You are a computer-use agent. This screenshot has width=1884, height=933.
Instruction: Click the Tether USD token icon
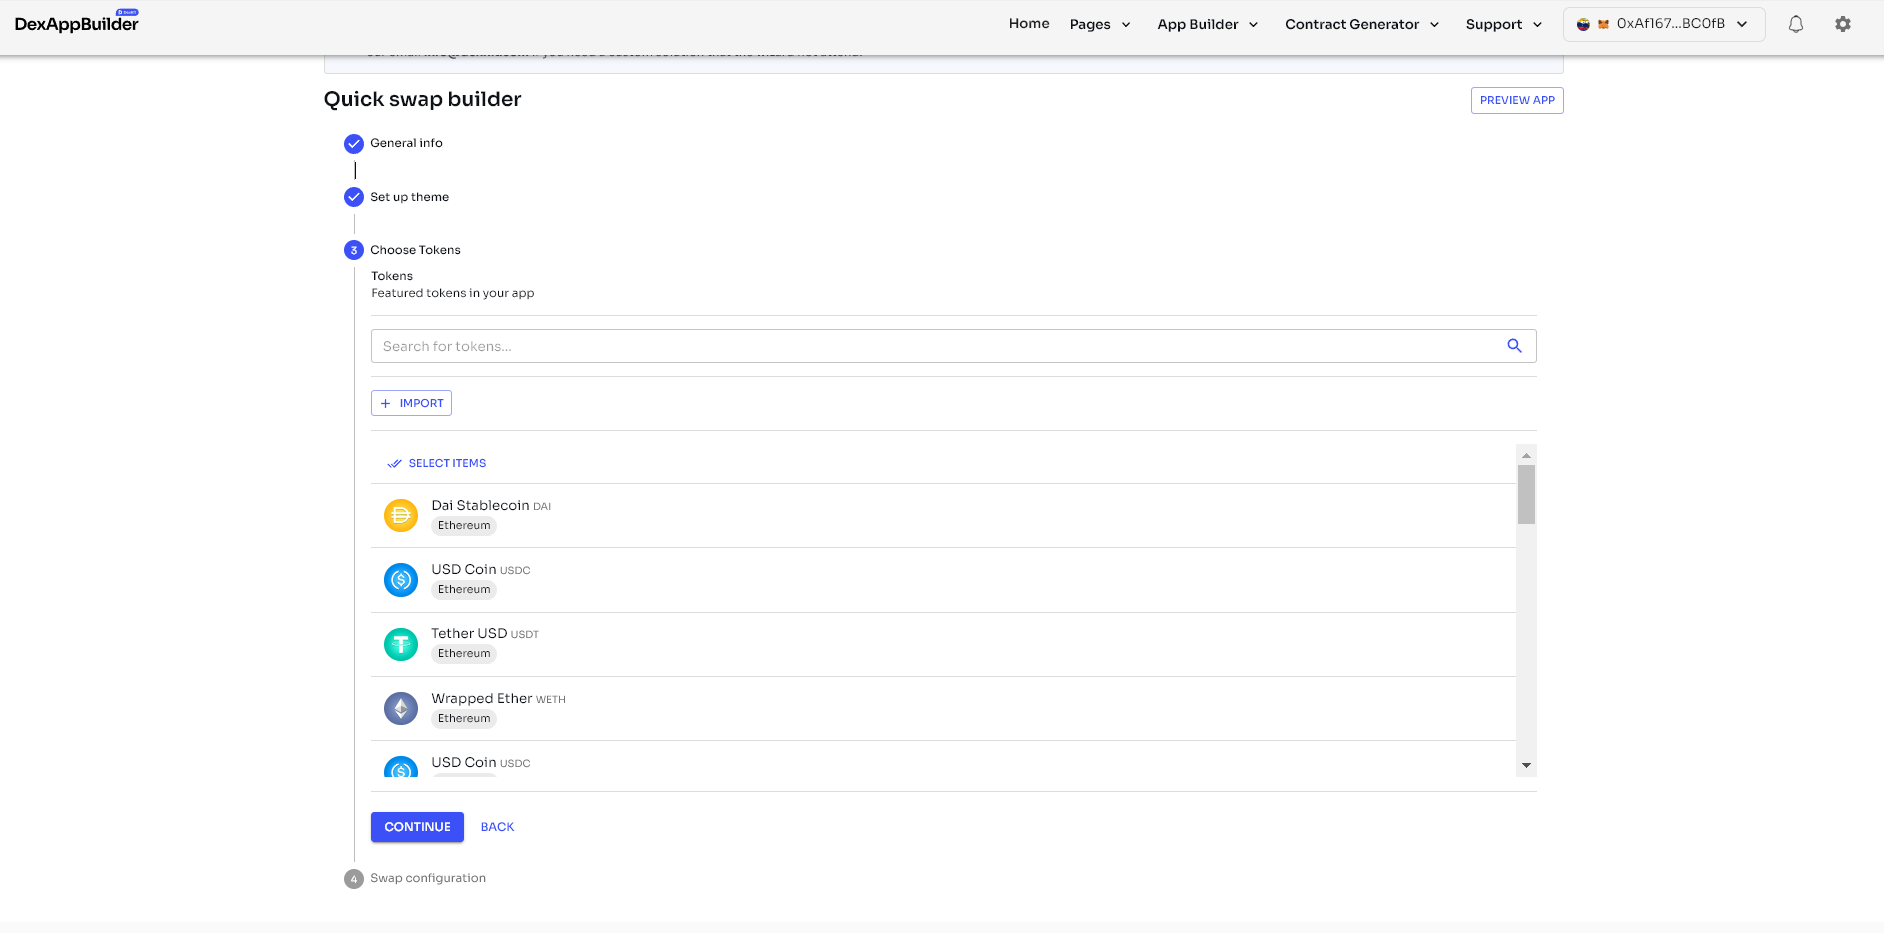(401, 644)
